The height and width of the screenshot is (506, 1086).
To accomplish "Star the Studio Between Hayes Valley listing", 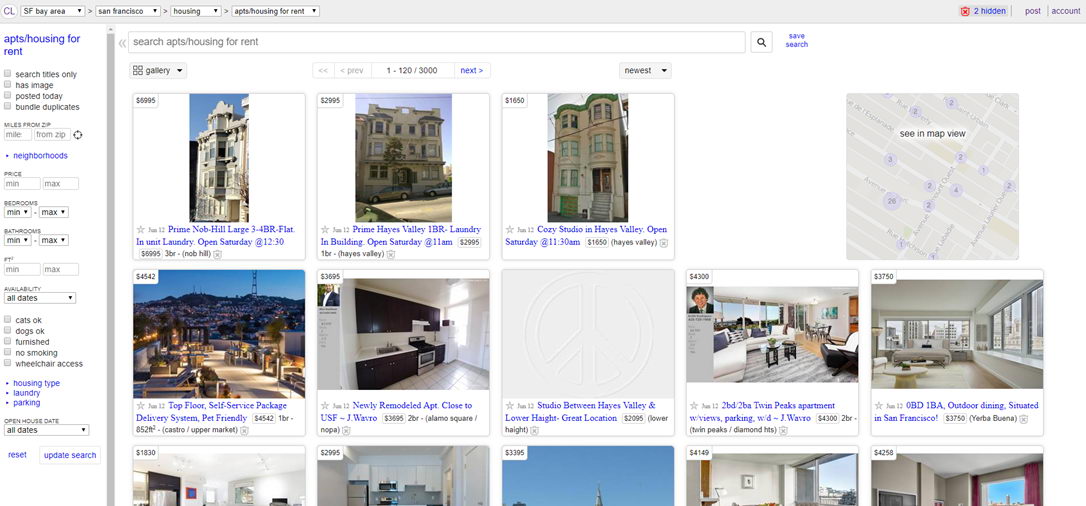I will click(x=510, y=406).
